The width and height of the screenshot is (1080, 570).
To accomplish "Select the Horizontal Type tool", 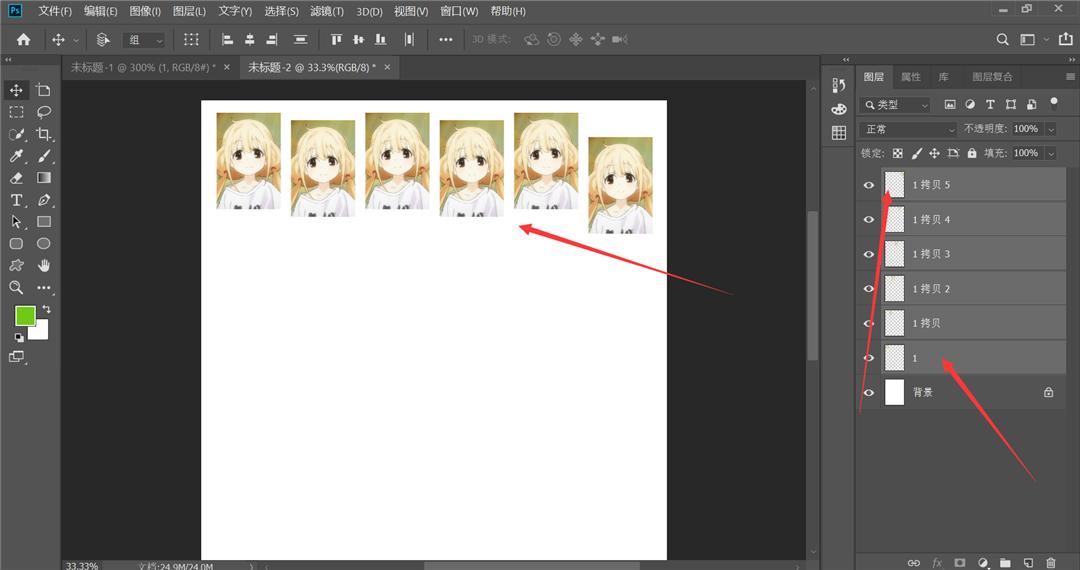I will tap(17, 200).
